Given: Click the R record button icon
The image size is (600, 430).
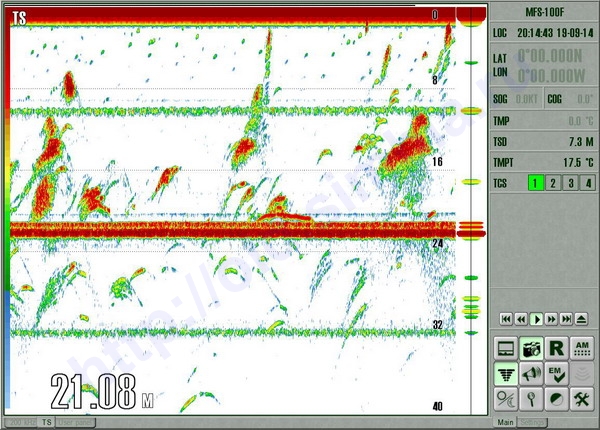Looking at the screenshot, I should pos(556,349).
